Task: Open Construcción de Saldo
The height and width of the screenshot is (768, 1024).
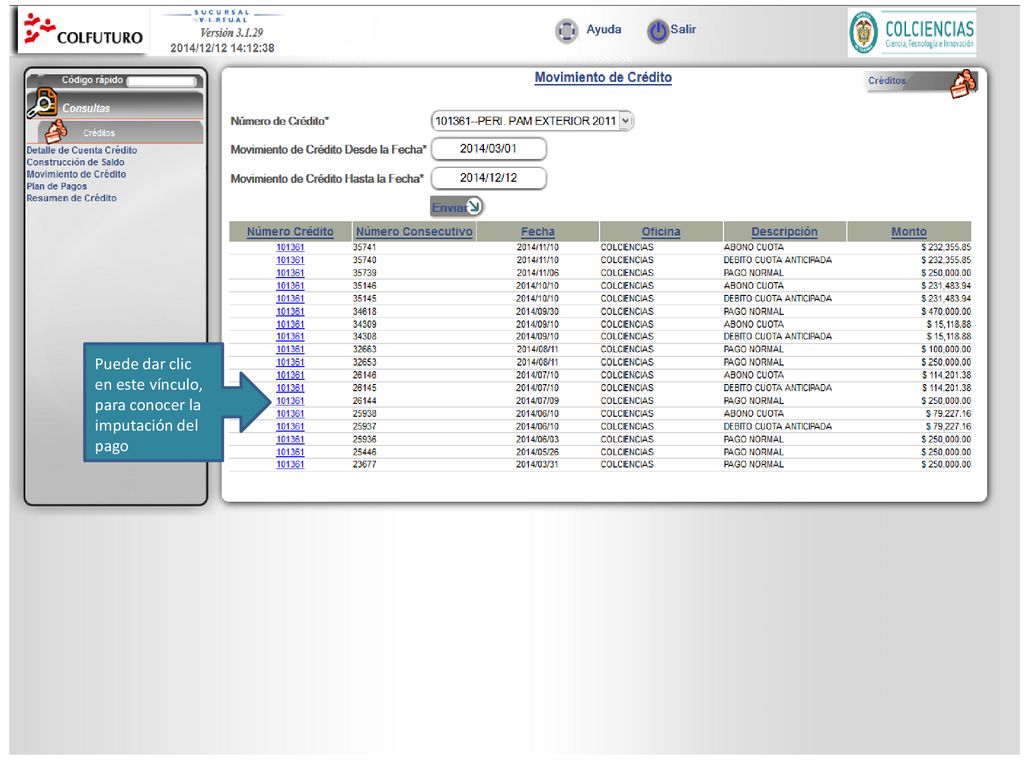Action: (75, 162)
